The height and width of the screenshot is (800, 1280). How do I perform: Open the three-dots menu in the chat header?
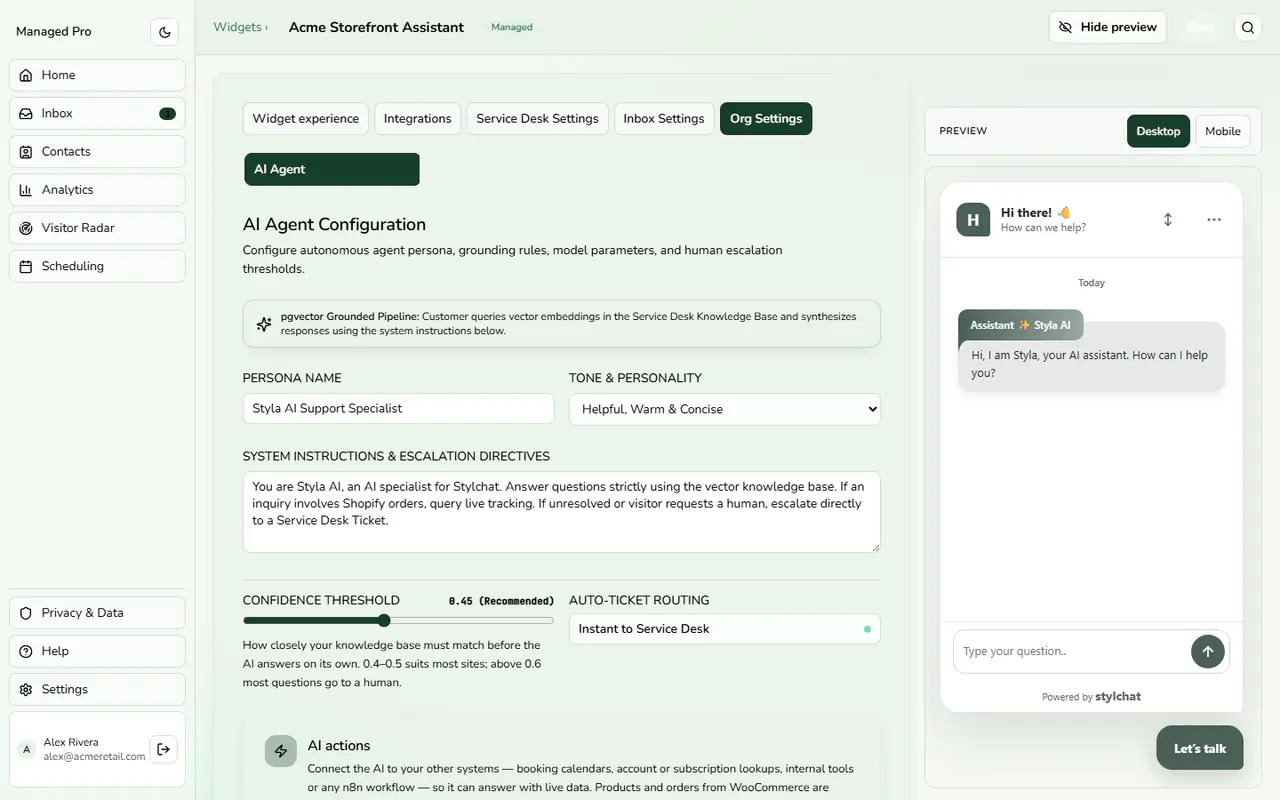pyautogui.click(x=1214, y=220)
